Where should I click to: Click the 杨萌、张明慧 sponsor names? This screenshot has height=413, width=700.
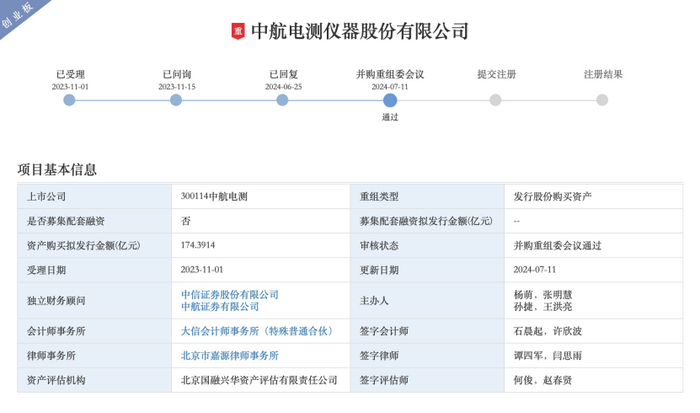542,295
